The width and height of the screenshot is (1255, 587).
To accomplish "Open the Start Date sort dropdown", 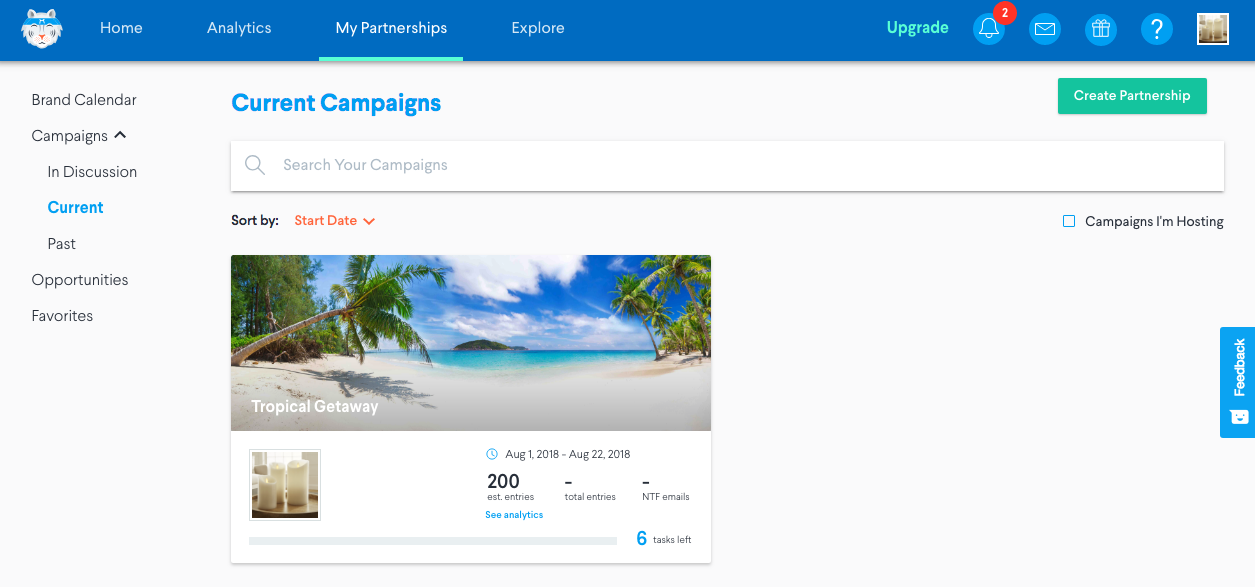I will (x=334, y=221).
